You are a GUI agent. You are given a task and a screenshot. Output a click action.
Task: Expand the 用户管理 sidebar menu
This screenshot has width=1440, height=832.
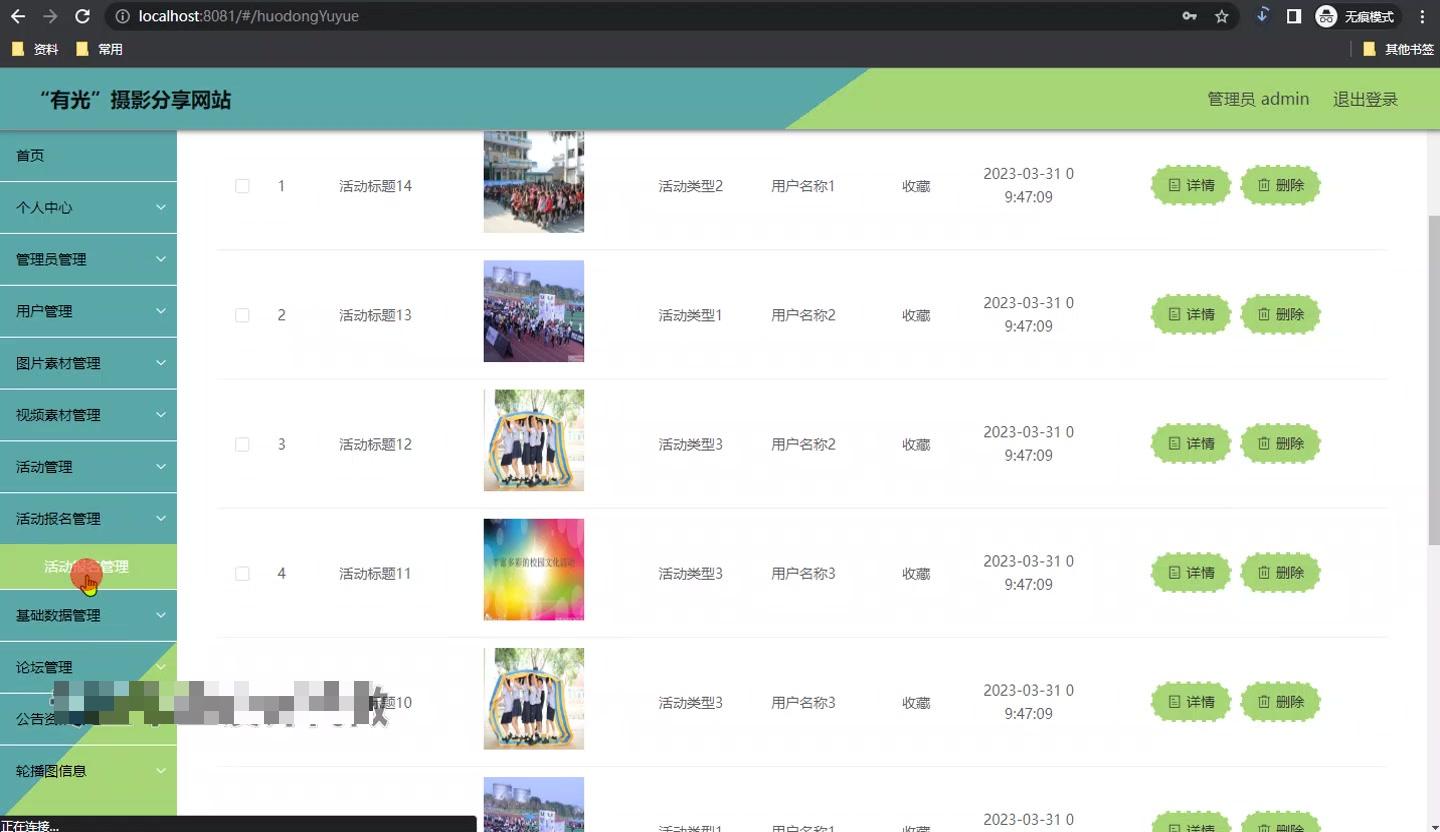(88, 311)
